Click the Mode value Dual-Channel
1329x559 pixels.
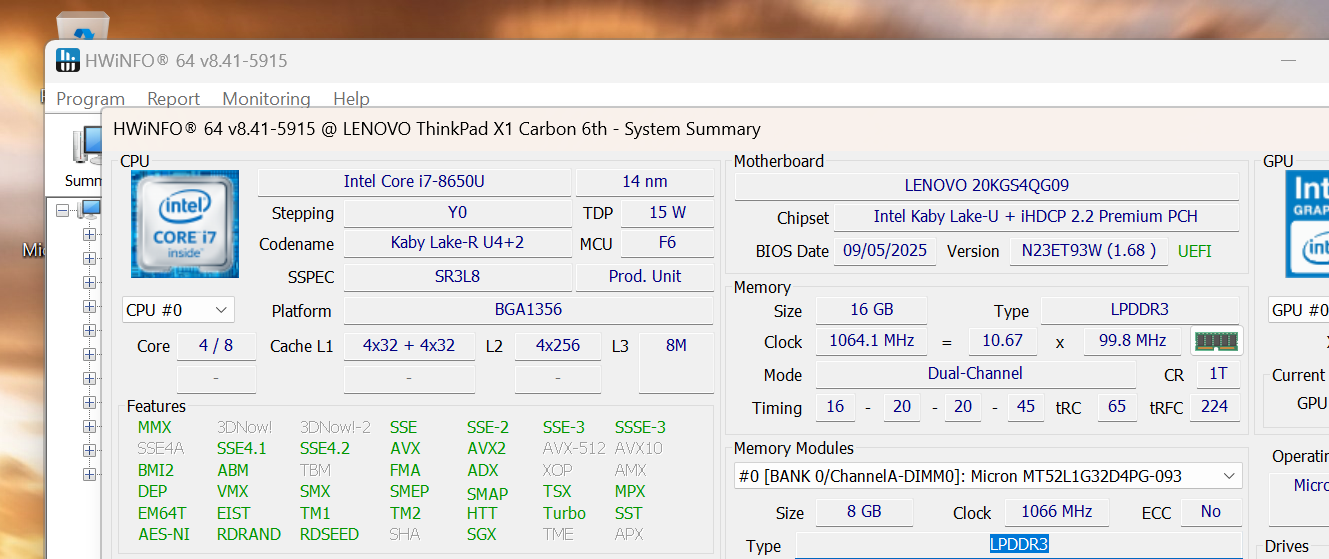975,374
